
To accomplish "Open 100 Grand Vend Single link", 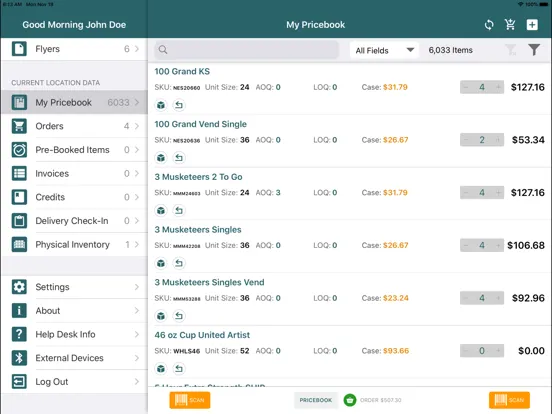I will pyautogui.click(x=200, y=124).
